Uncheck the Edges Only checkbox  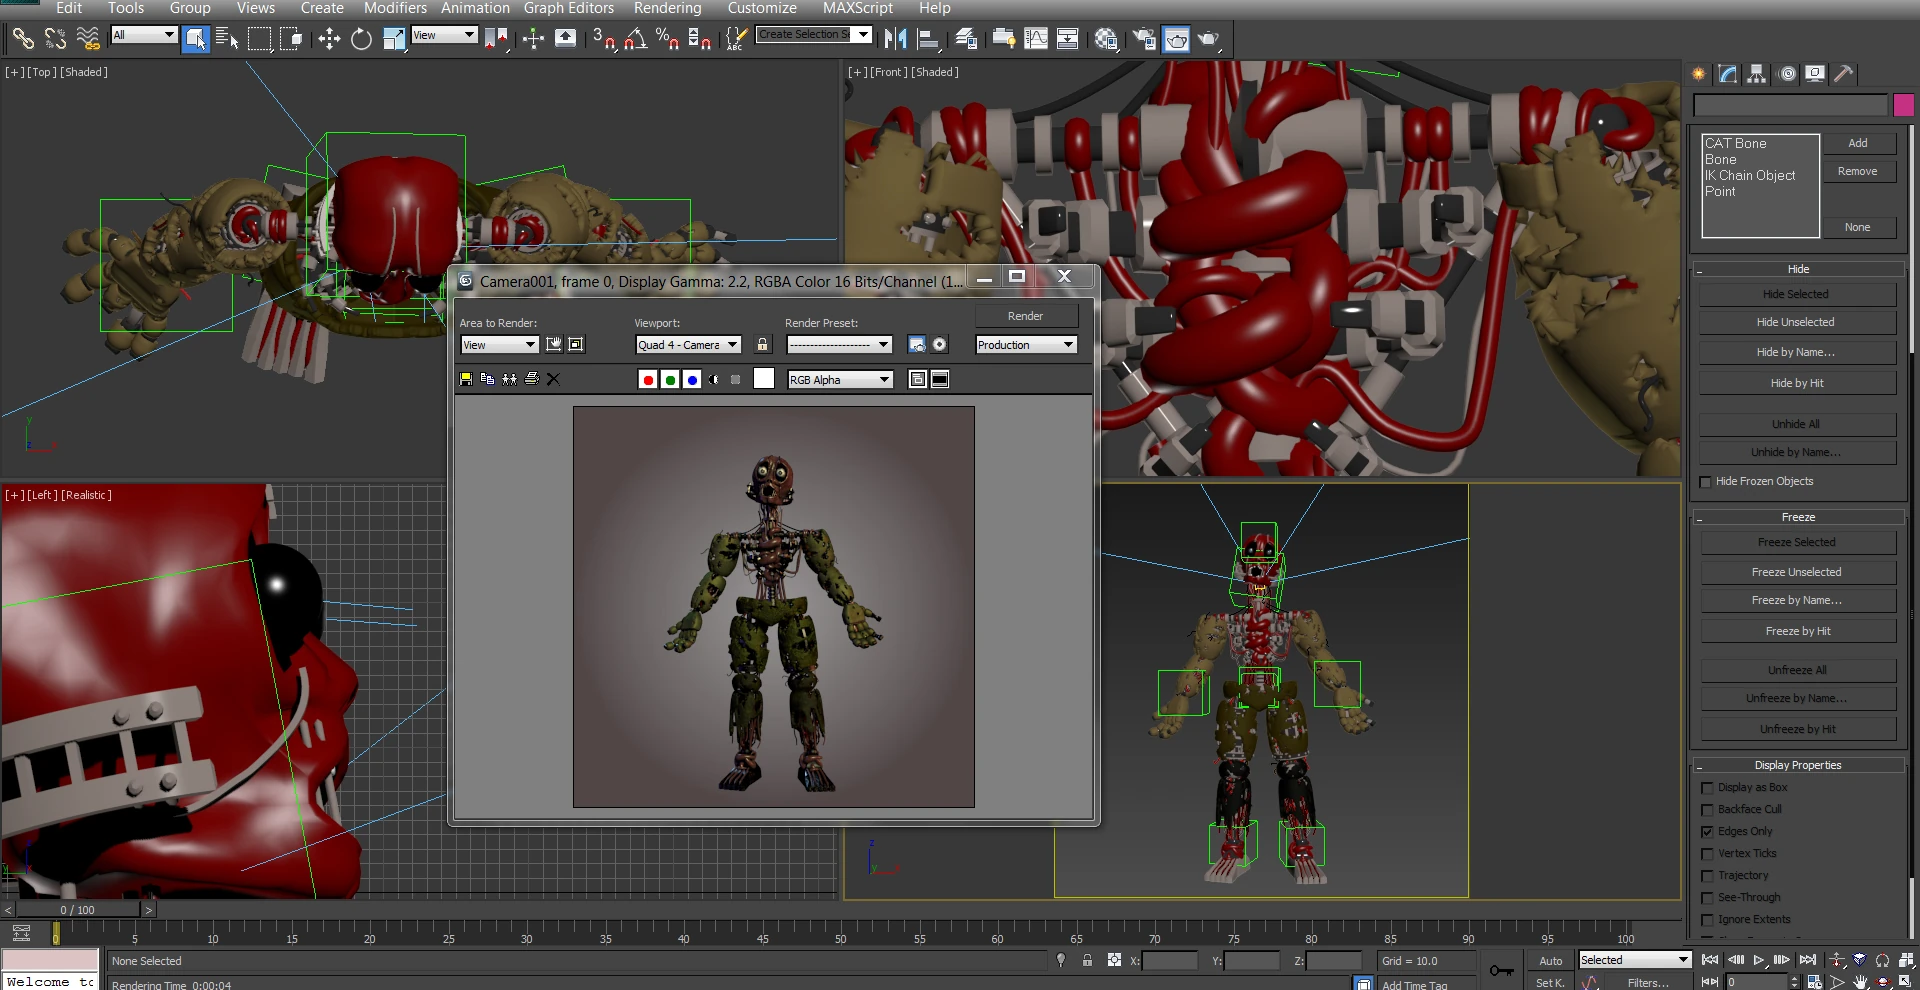[x=1707, y=832]
